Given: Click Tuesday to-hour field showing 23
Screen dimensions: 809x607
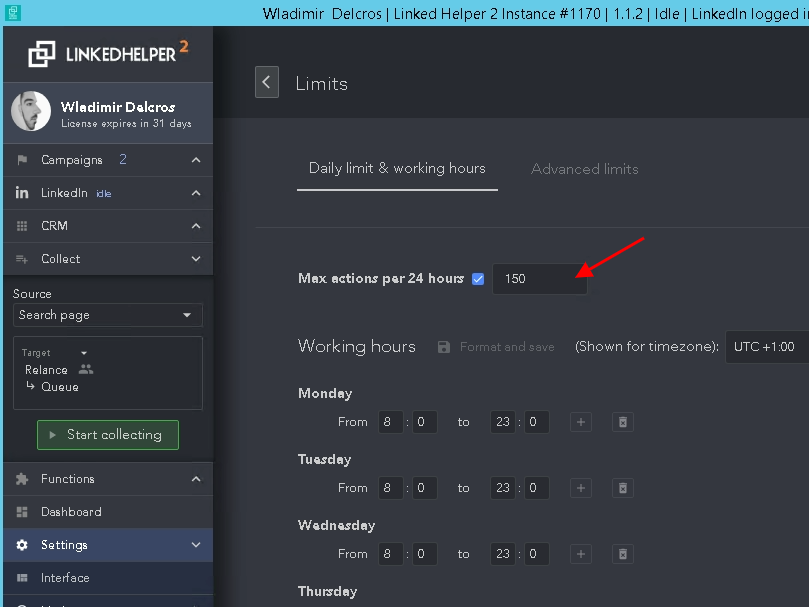Looking at the screenshot, I should pos(503,488).
